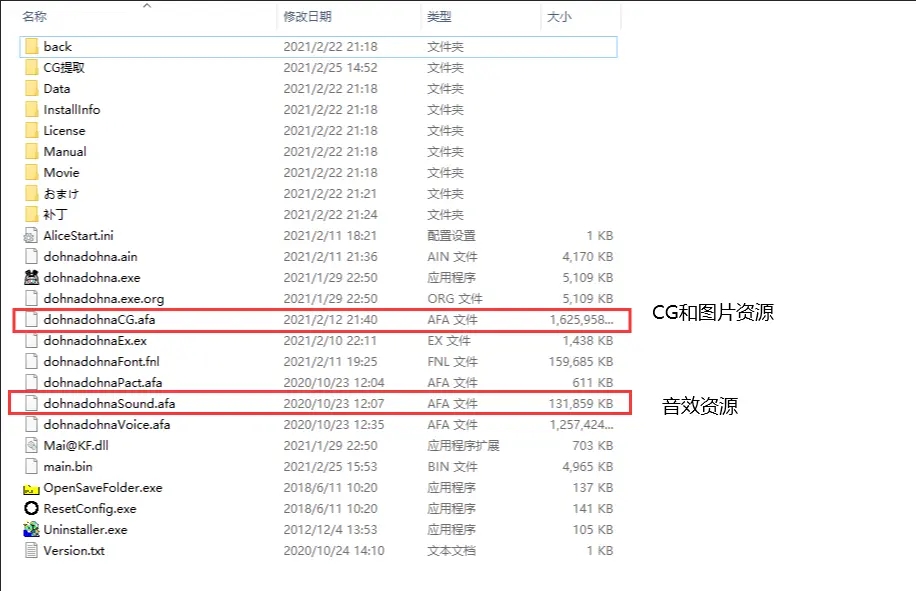
Task: Click the 补丁 folder icon
Action: coord(32,215)
